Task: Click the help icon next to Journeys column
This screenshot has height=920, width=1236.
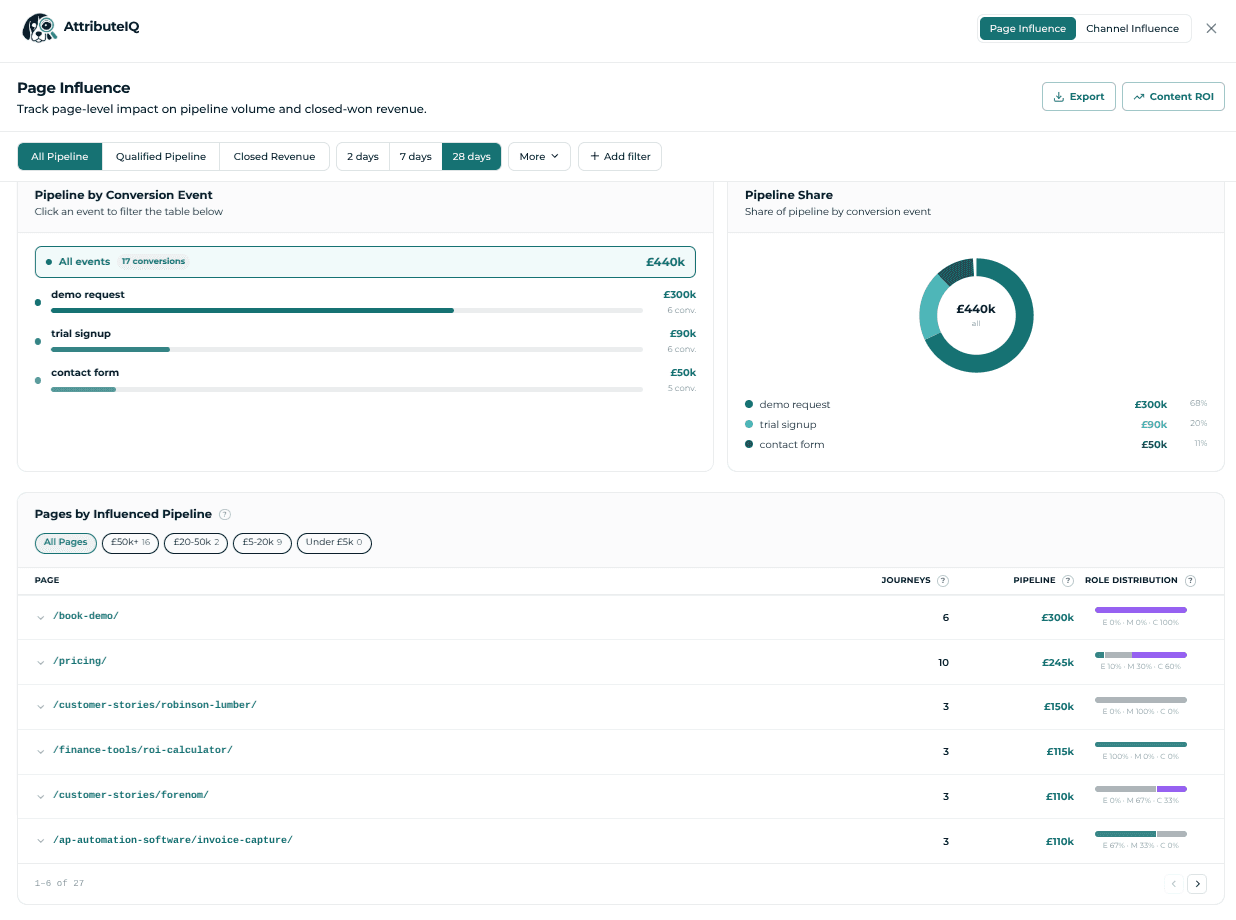Action: (943, 580)
